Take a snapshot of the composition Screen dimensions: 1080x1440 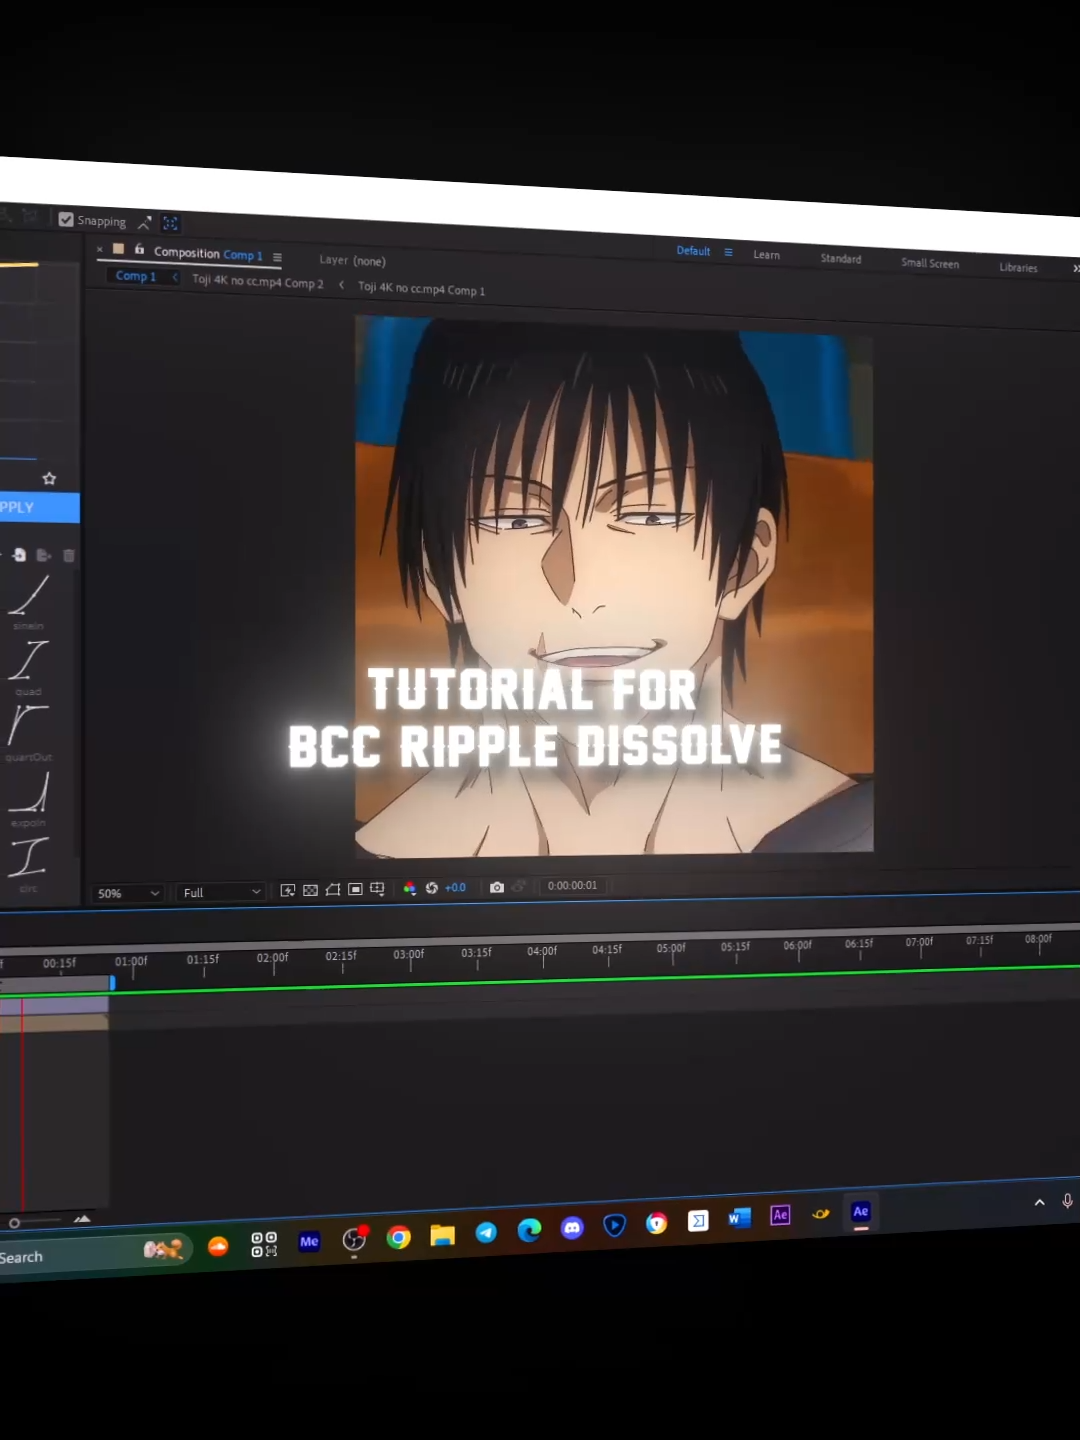497,887
